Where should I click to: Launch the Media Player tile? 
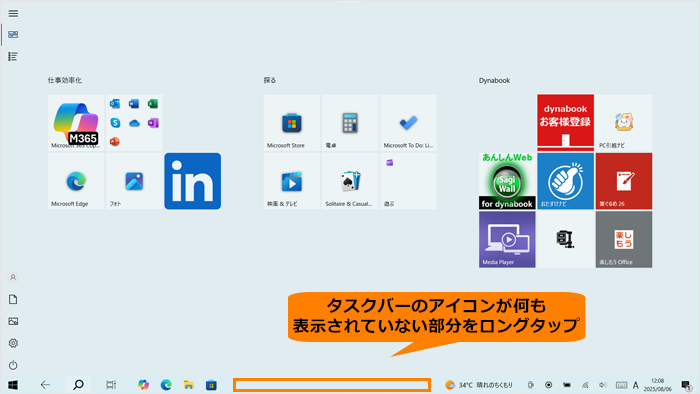(x=507, y=240)
